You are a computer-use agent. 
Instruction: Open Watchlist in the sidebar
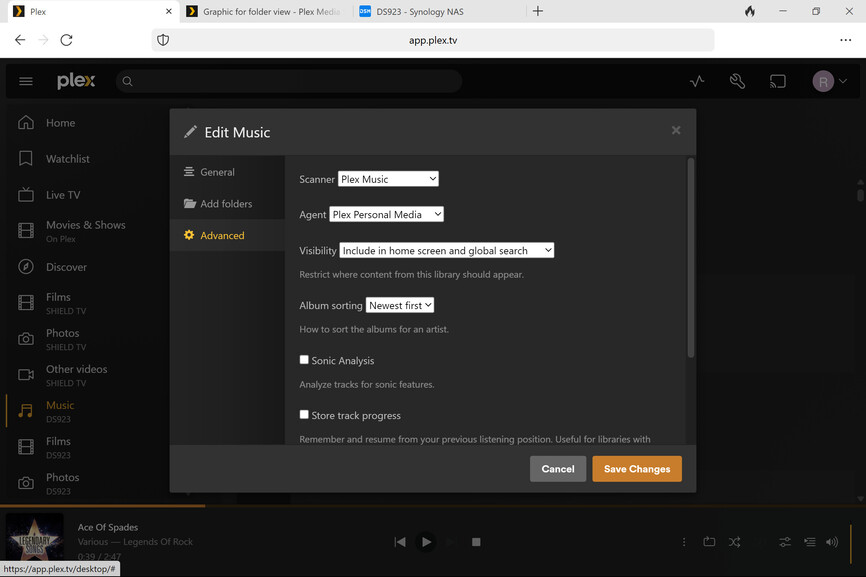(67, 159)
